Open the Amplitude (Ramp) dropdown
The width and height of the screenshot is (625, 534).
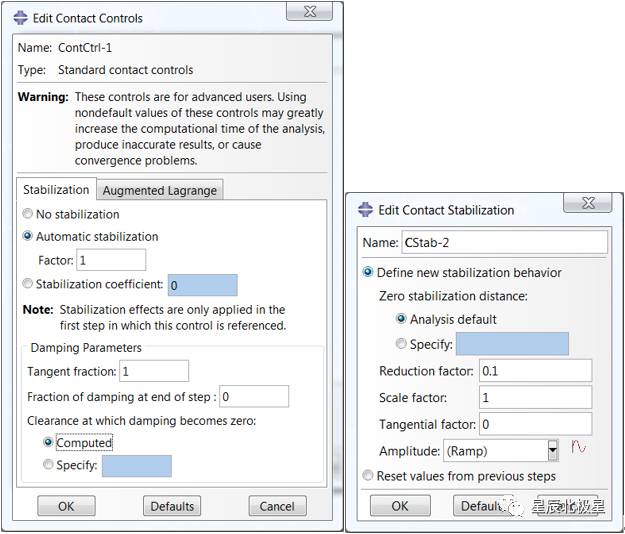(x=552, y=451)
